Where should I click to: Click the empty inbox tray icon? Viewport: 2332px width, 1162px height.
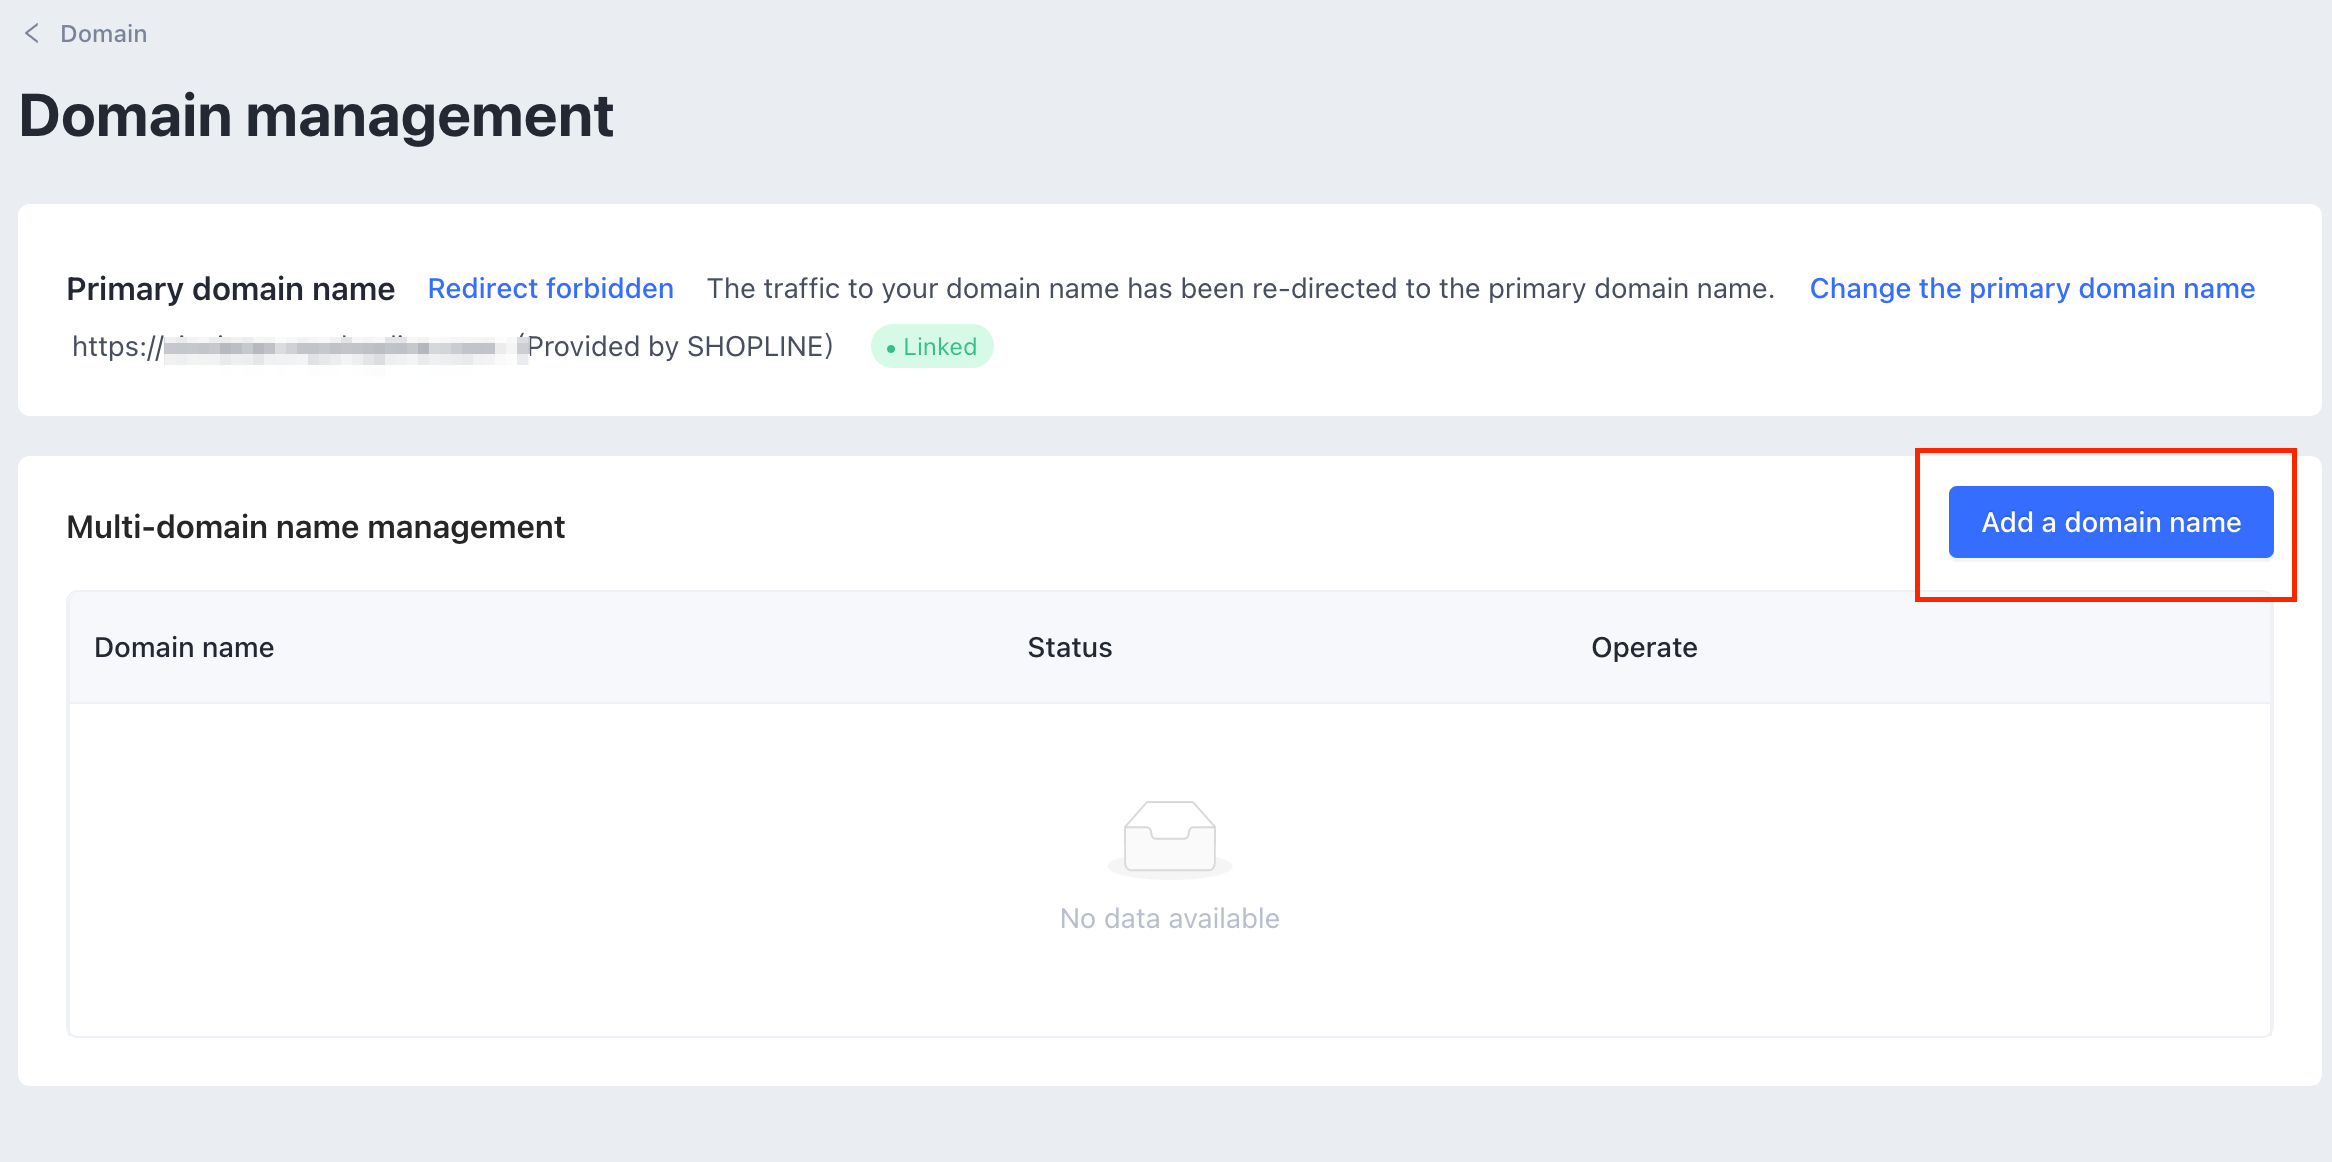(1169, 838)
